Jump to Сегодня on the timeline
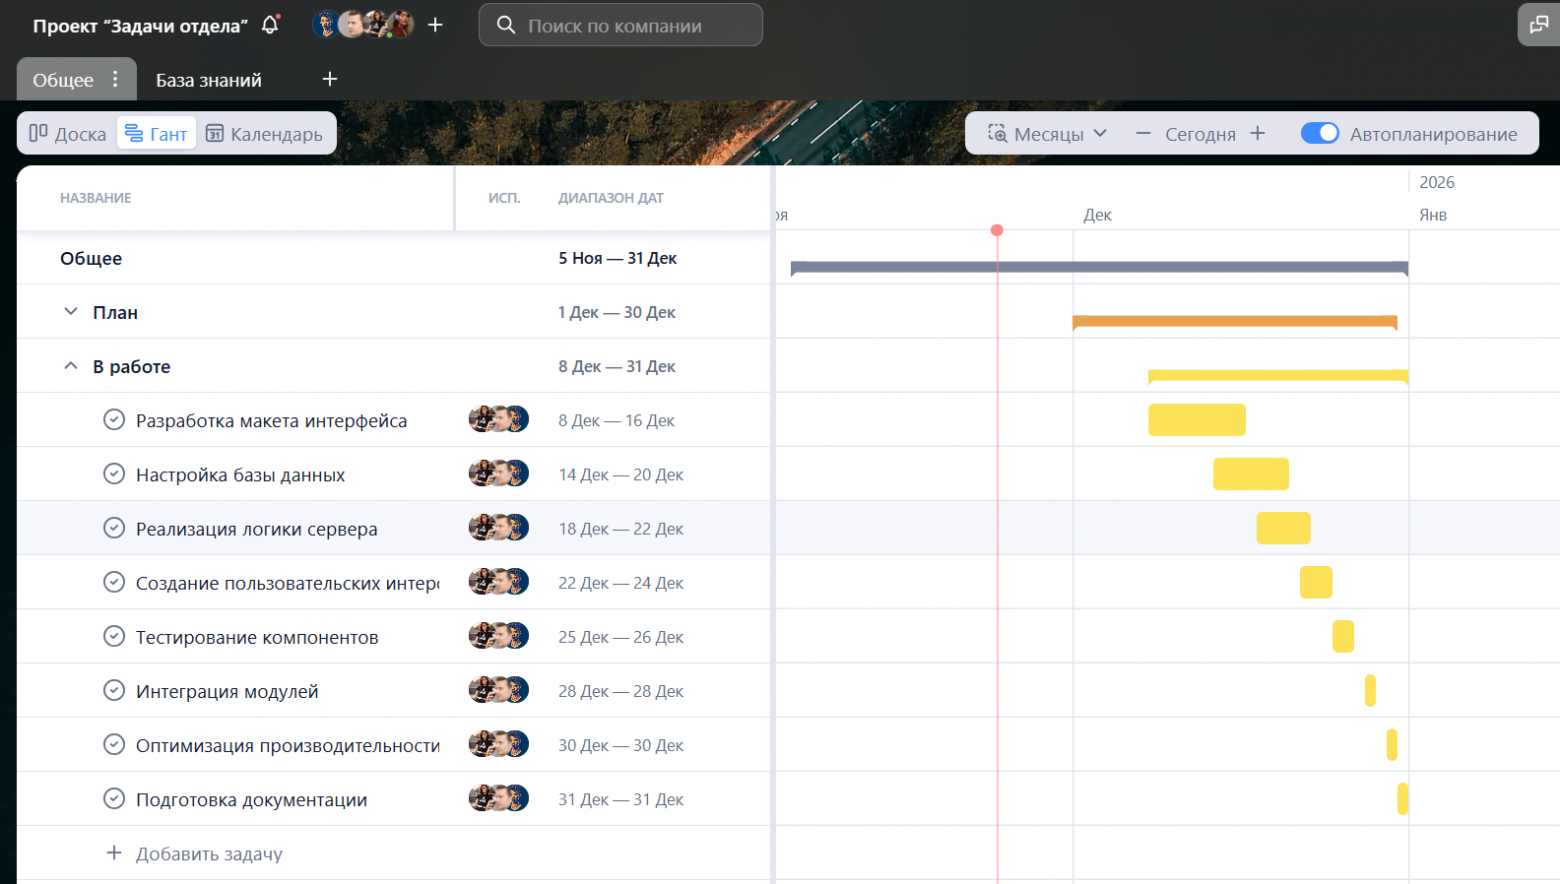This screenshot has height=884, width=1560. pos(1200,134)
